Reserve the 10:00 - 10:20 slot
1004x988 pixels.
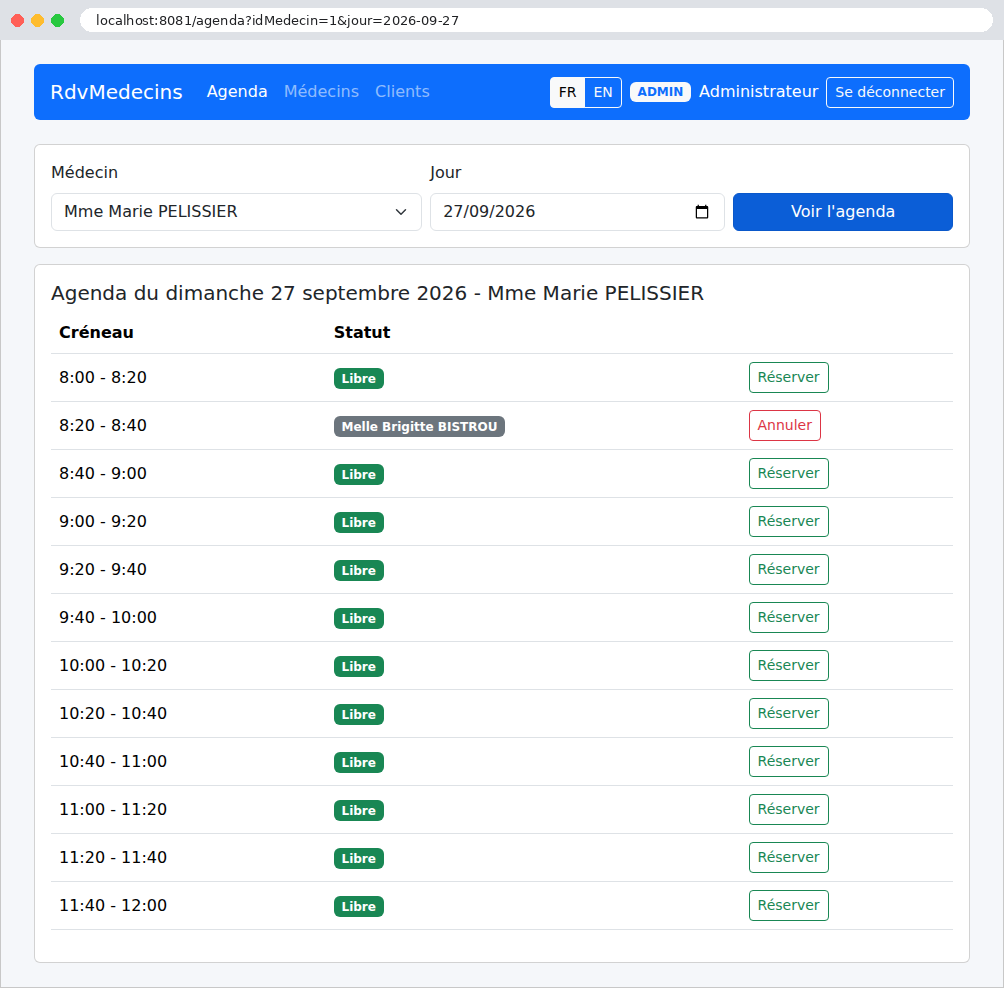(x=789, y=666)
